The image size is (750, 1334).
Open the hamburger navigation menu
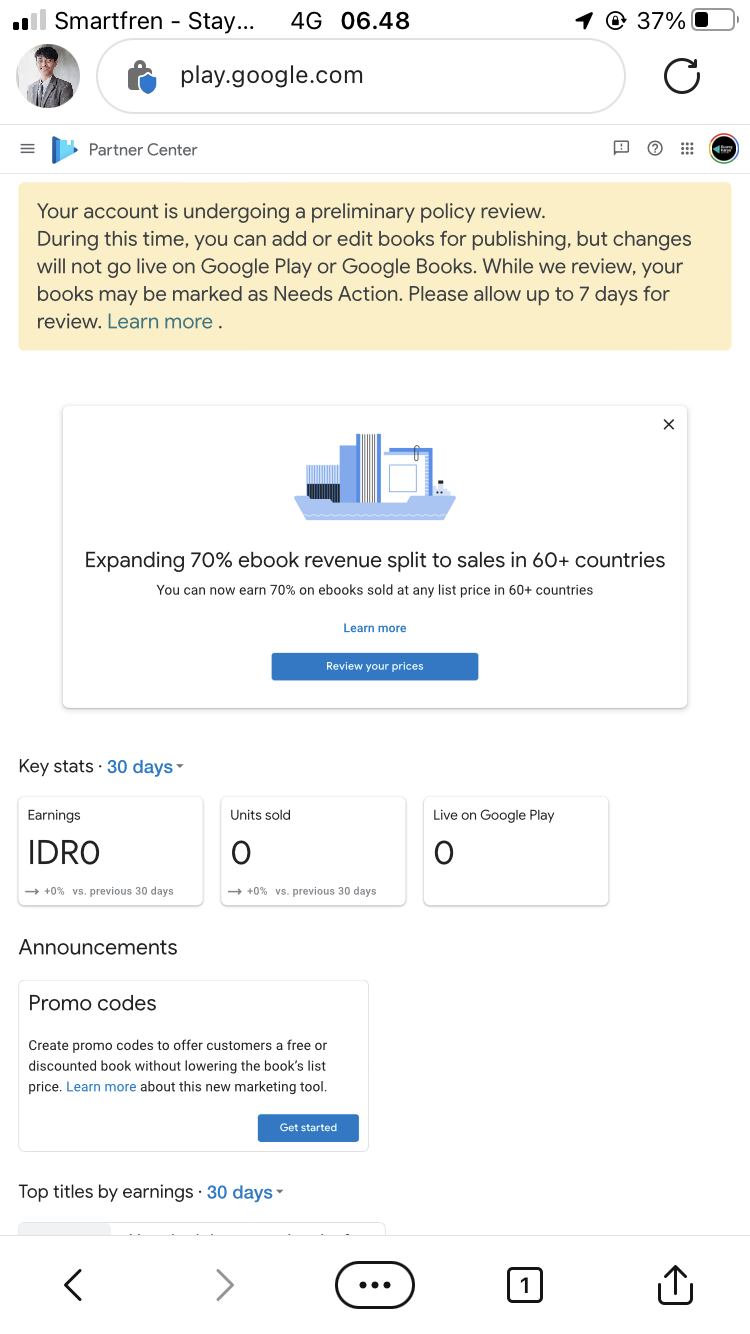coord(28,149)
